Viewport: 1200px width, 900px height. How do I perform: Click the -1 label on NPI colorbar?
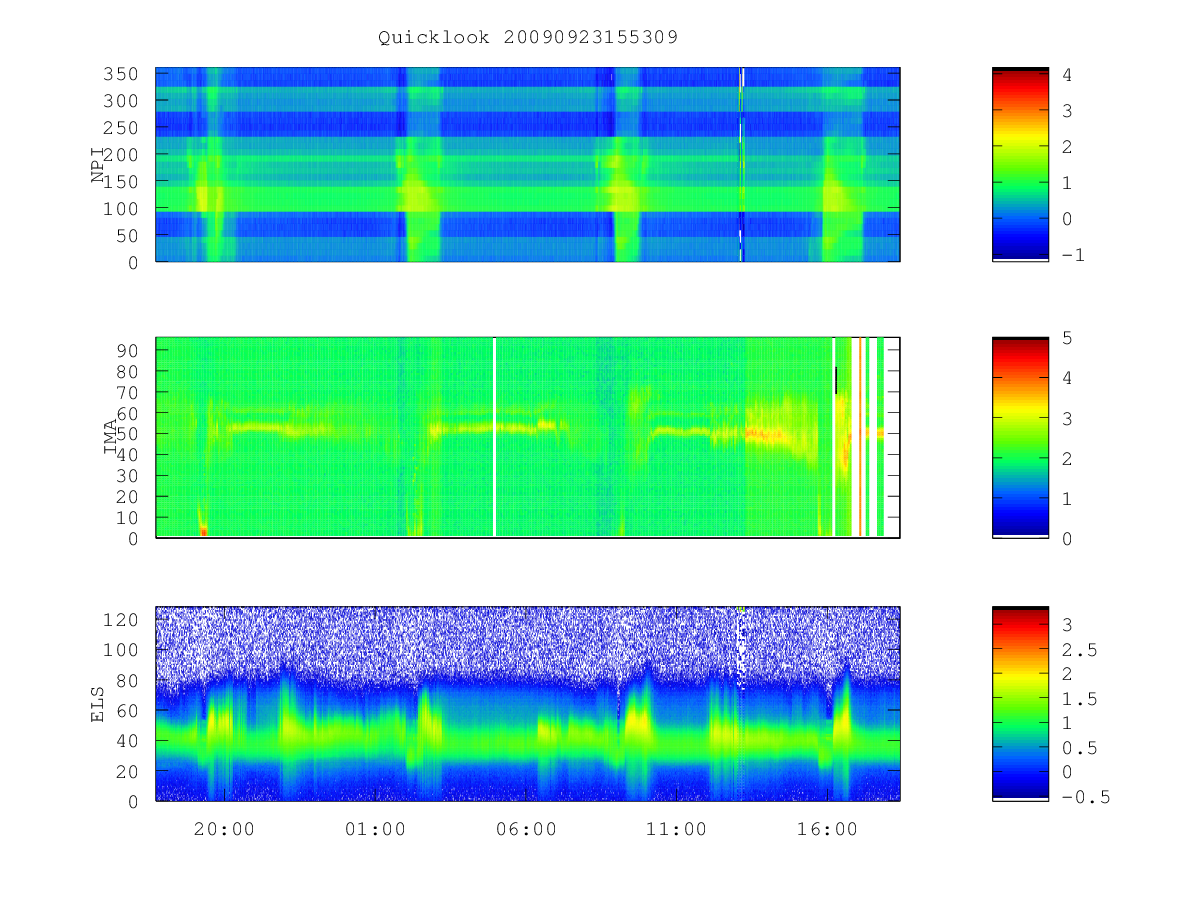[1072, 255]
